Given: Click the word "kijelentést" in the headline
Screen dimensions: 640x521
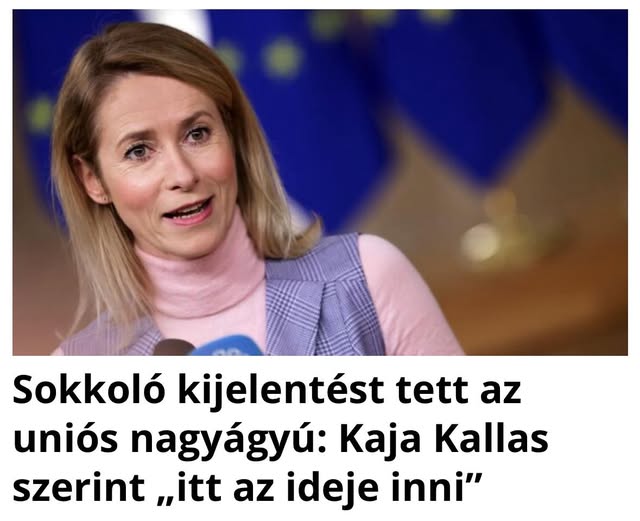Looking at the screenshot, I should [281, 393].
